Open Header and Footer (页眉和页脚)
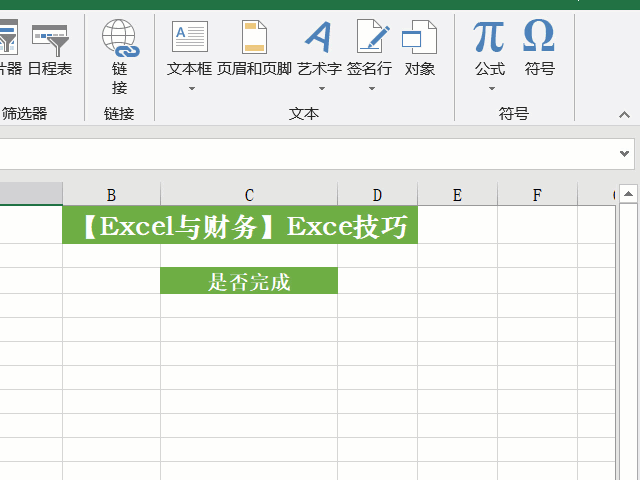This screenshot has height=480, width=640. (x=254, y=48)
